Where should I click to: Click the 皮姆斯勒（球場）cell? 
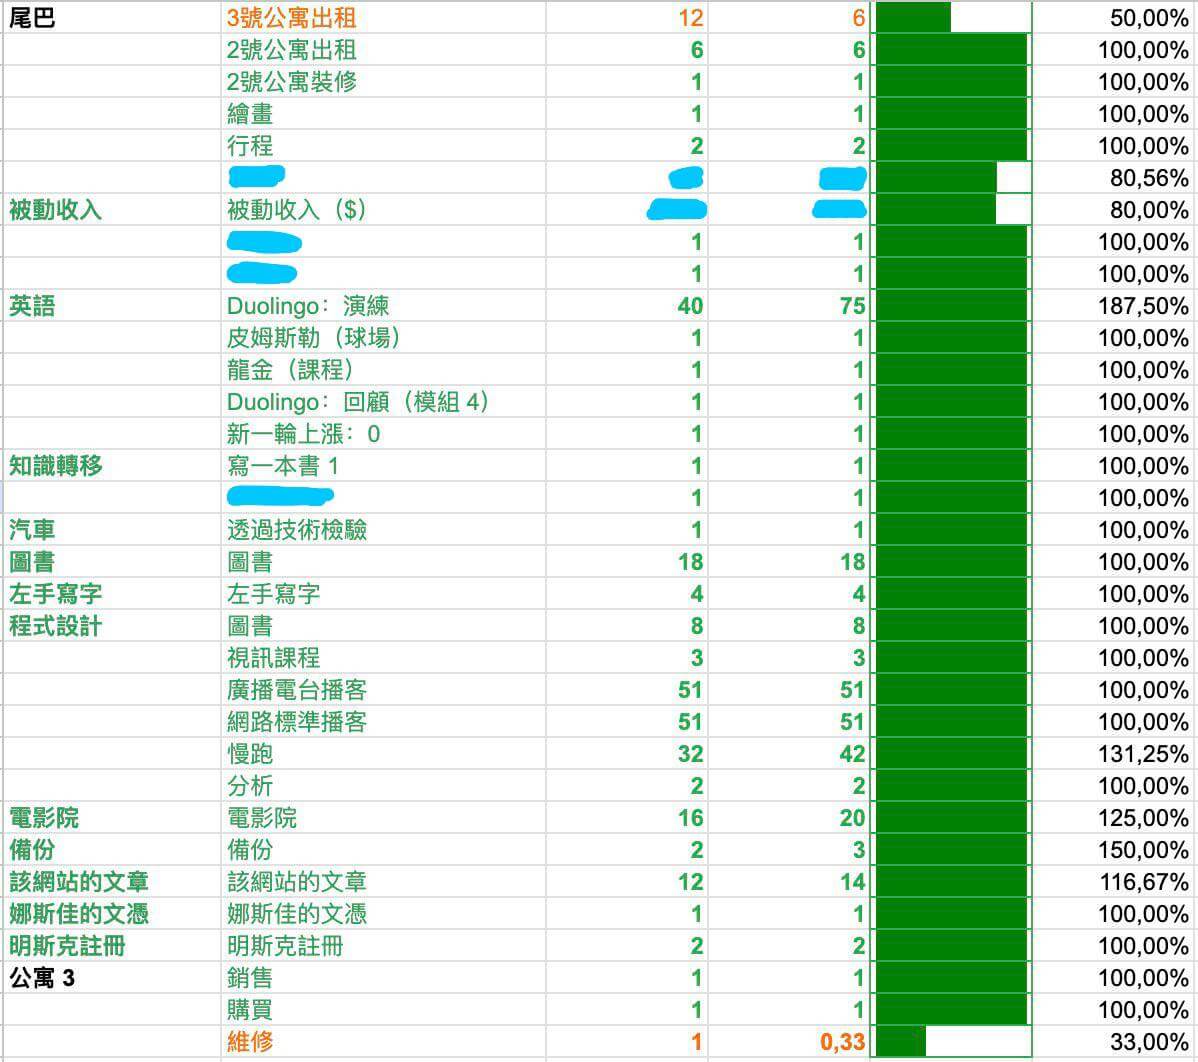tap(384, 338)
